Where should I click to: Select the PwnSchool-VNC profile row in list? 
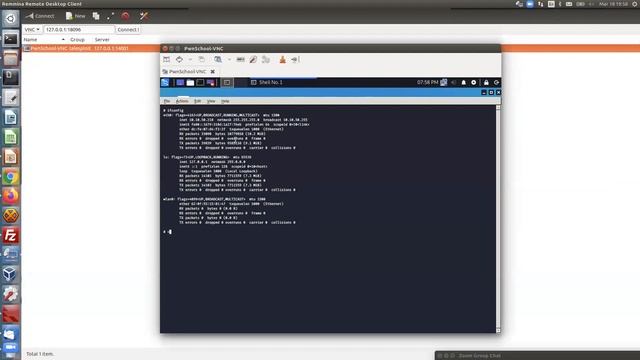pos(92,48)
